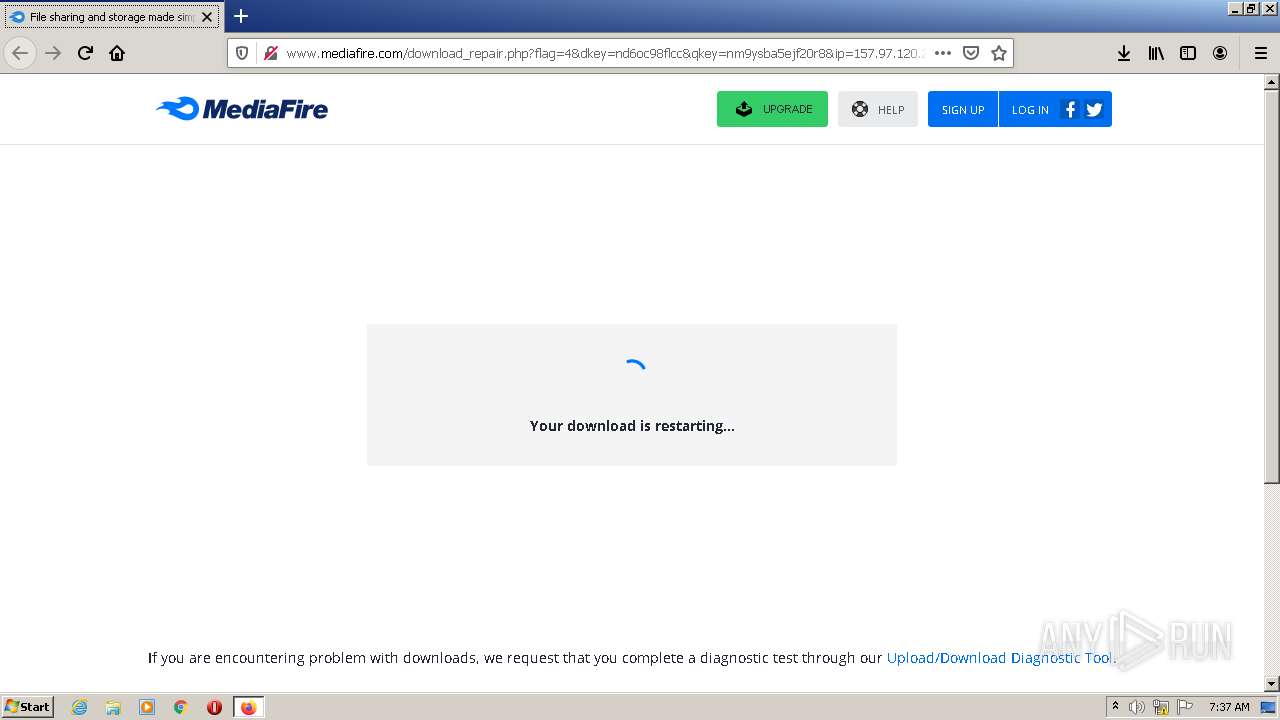The height and width of the screenshot is (720, 1280).
Task: Open the media player taskbar icon
Action: click(x=147, y=707)
